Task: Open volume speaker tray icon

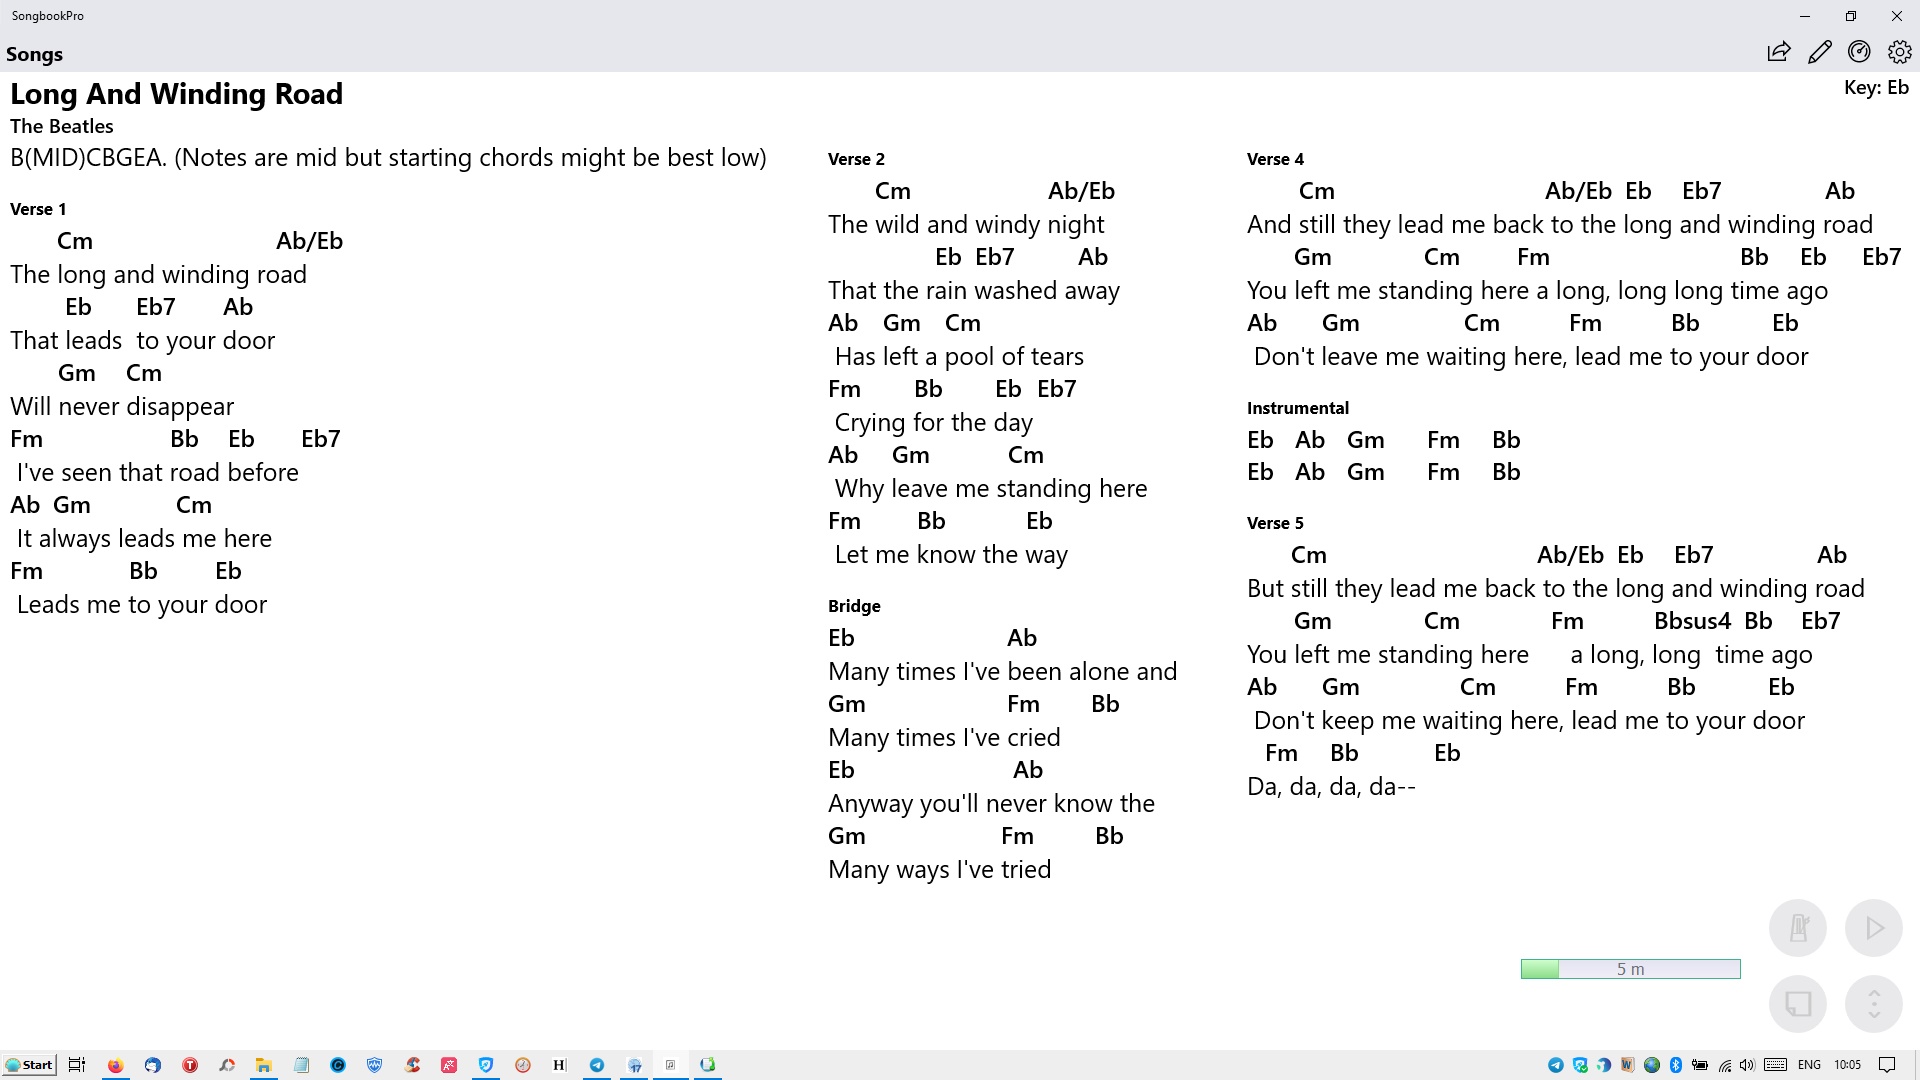Action: click(x=1747, y=1065)
